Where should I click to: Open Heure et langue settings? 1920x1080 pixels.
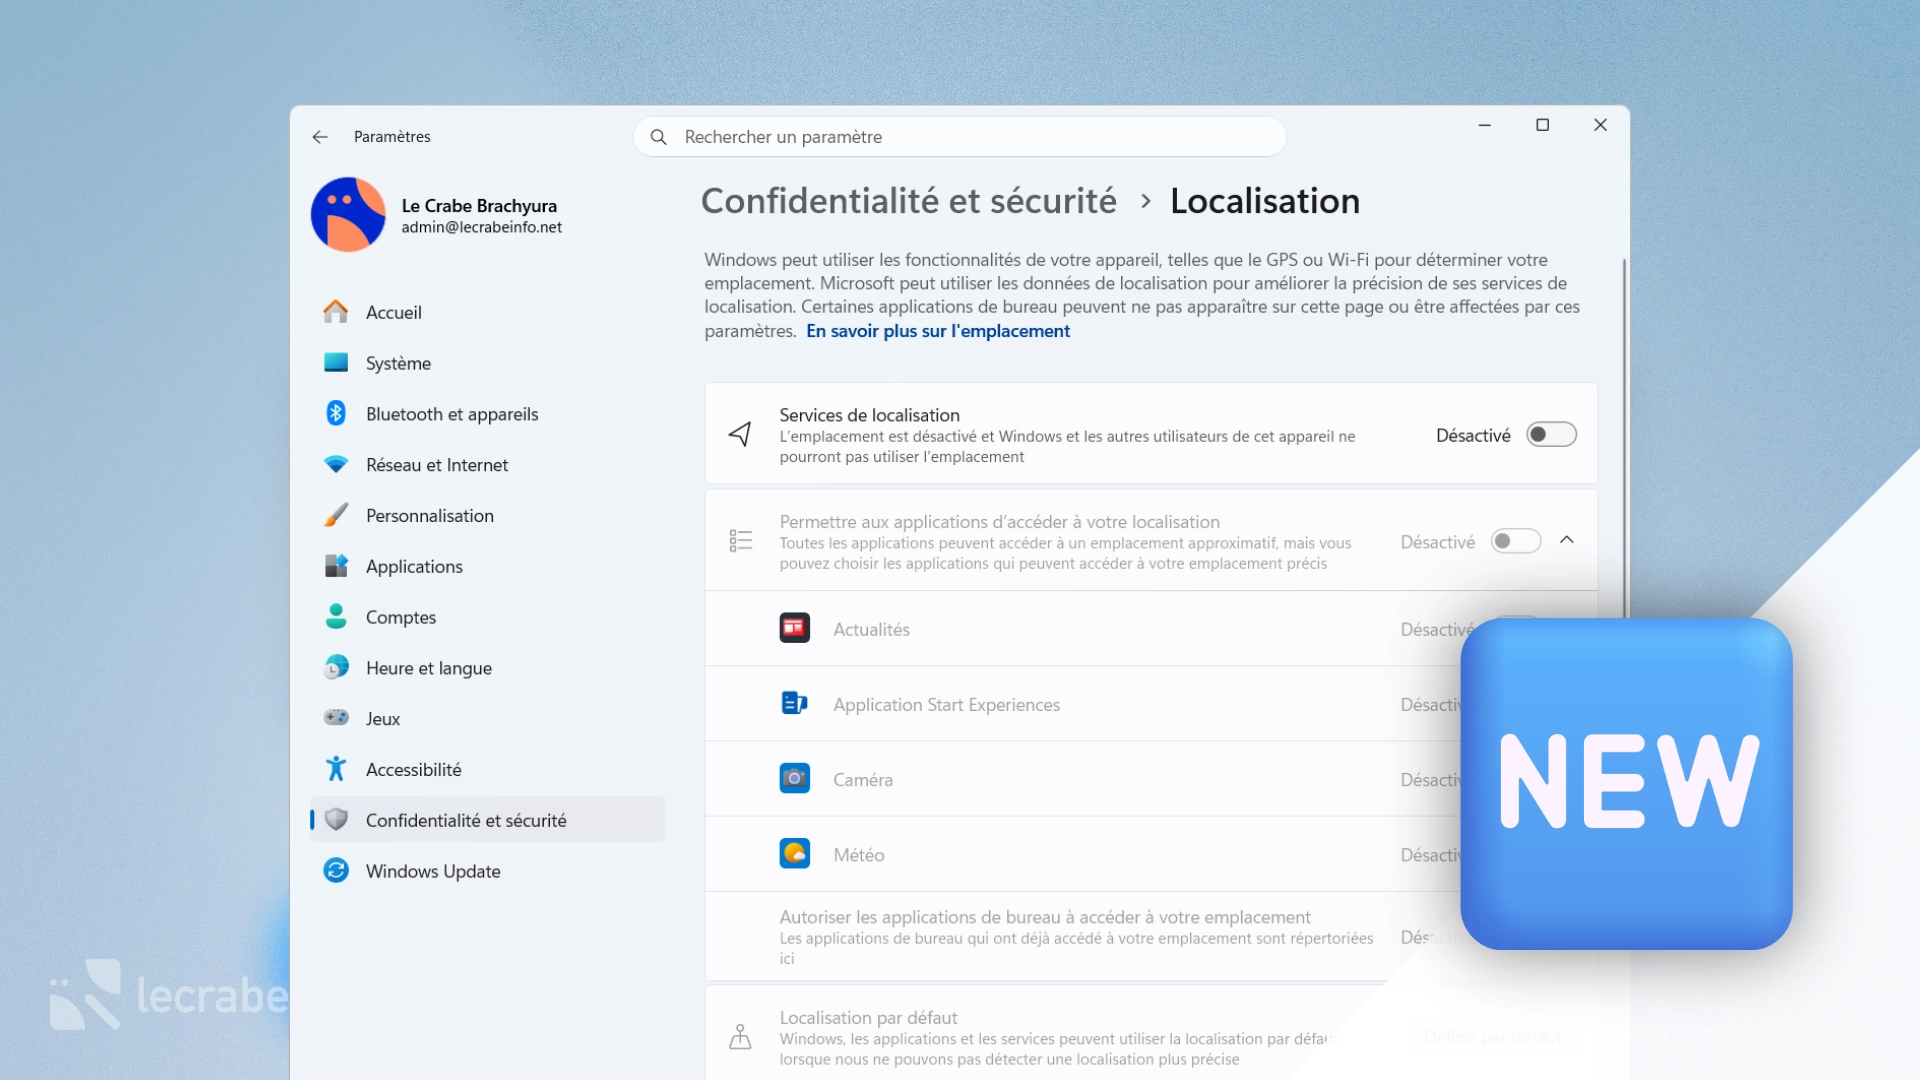pyautogui.click(x=487, y=668)
